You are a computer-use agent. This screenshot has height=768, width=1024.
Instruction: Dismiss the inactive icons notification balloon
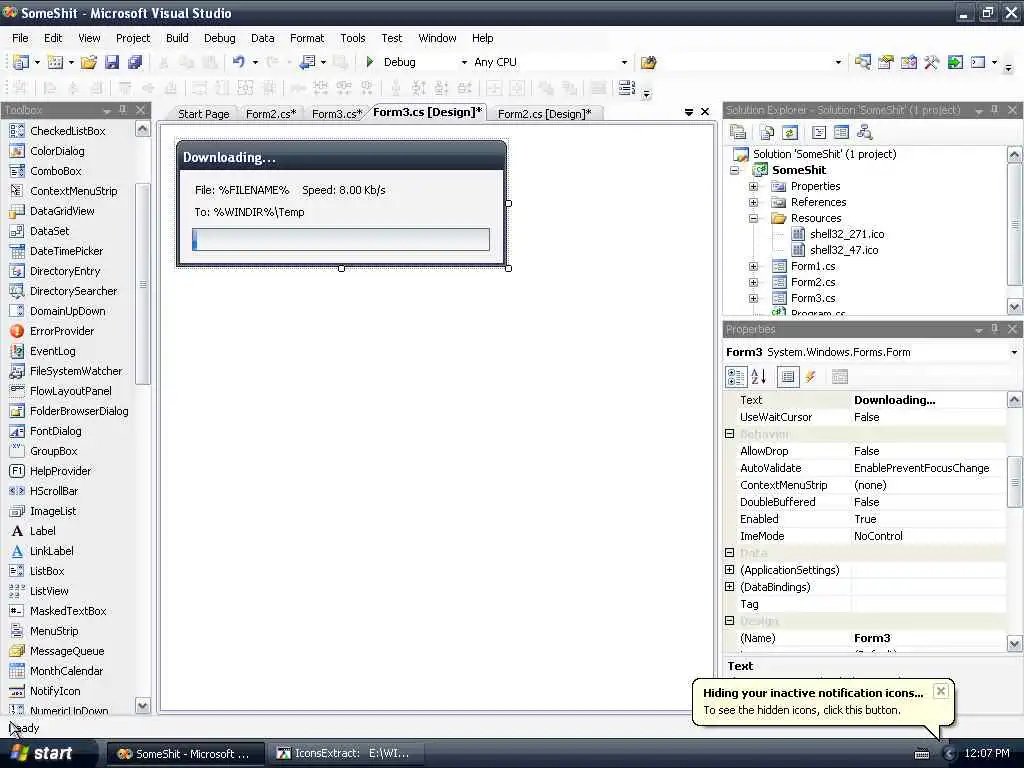tap(940, 691)
